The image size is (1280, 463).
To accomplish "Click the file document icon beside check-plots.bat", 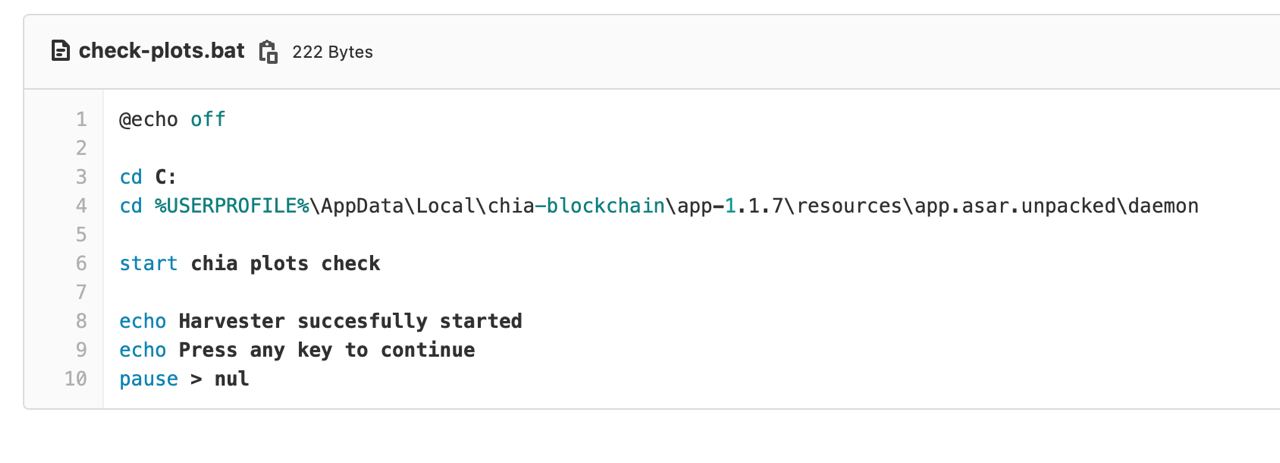I will click(x=61, y=51).
